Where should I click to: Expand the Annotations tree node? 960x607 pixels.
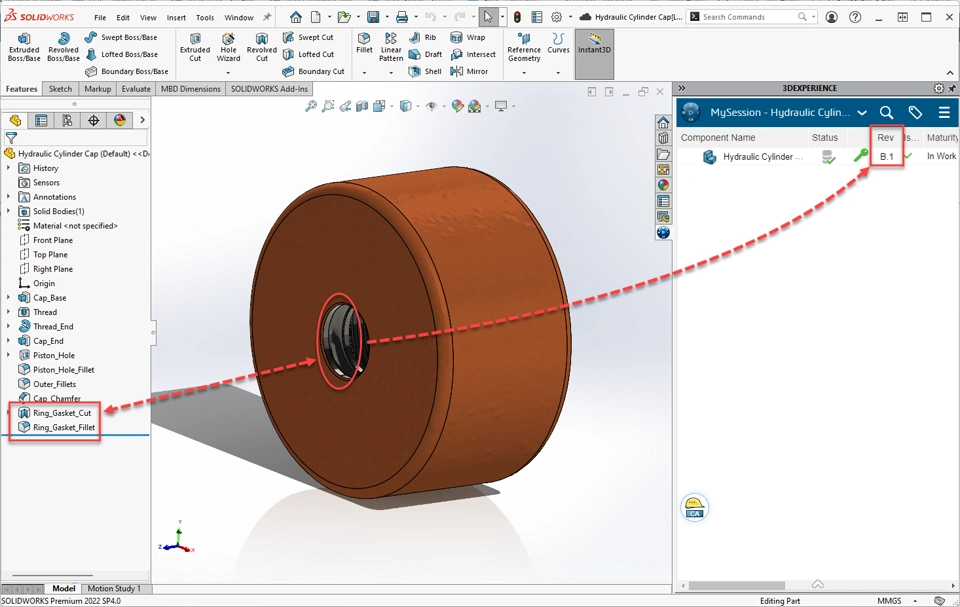(x=9, y=197)
